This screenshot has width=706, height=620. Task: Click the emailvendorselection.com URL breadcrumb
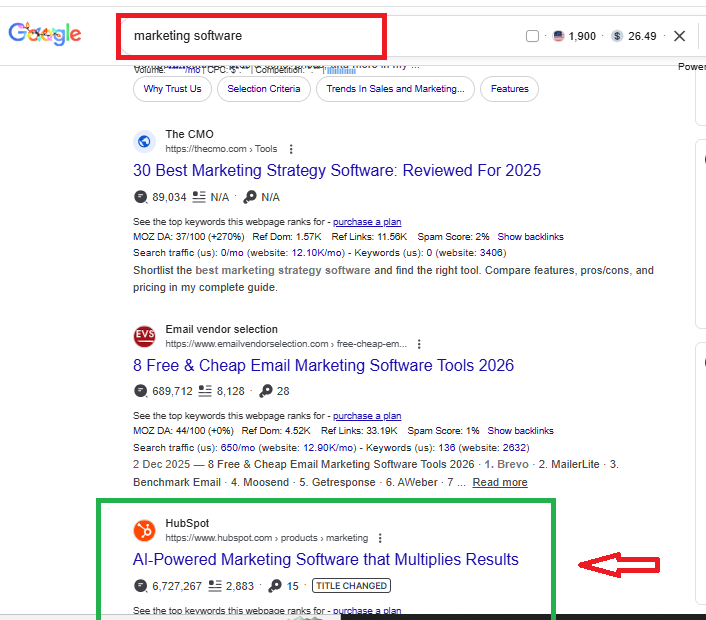[286, 344]
